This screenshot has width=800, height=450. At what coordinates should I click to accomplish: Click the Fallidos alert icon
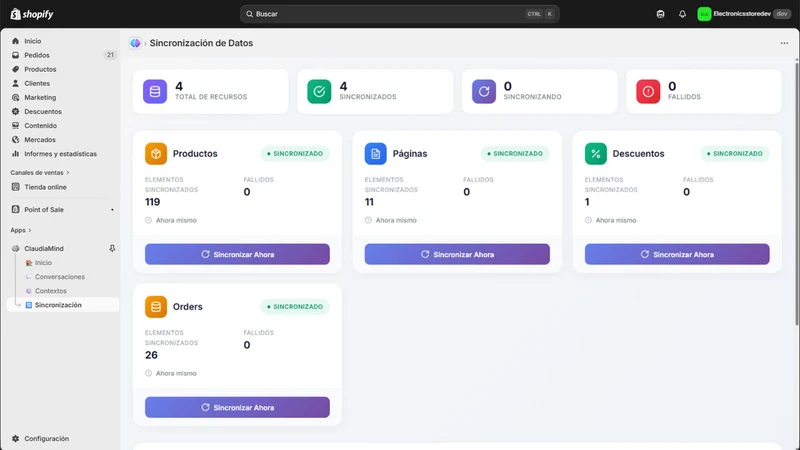(x=648, y=91)
